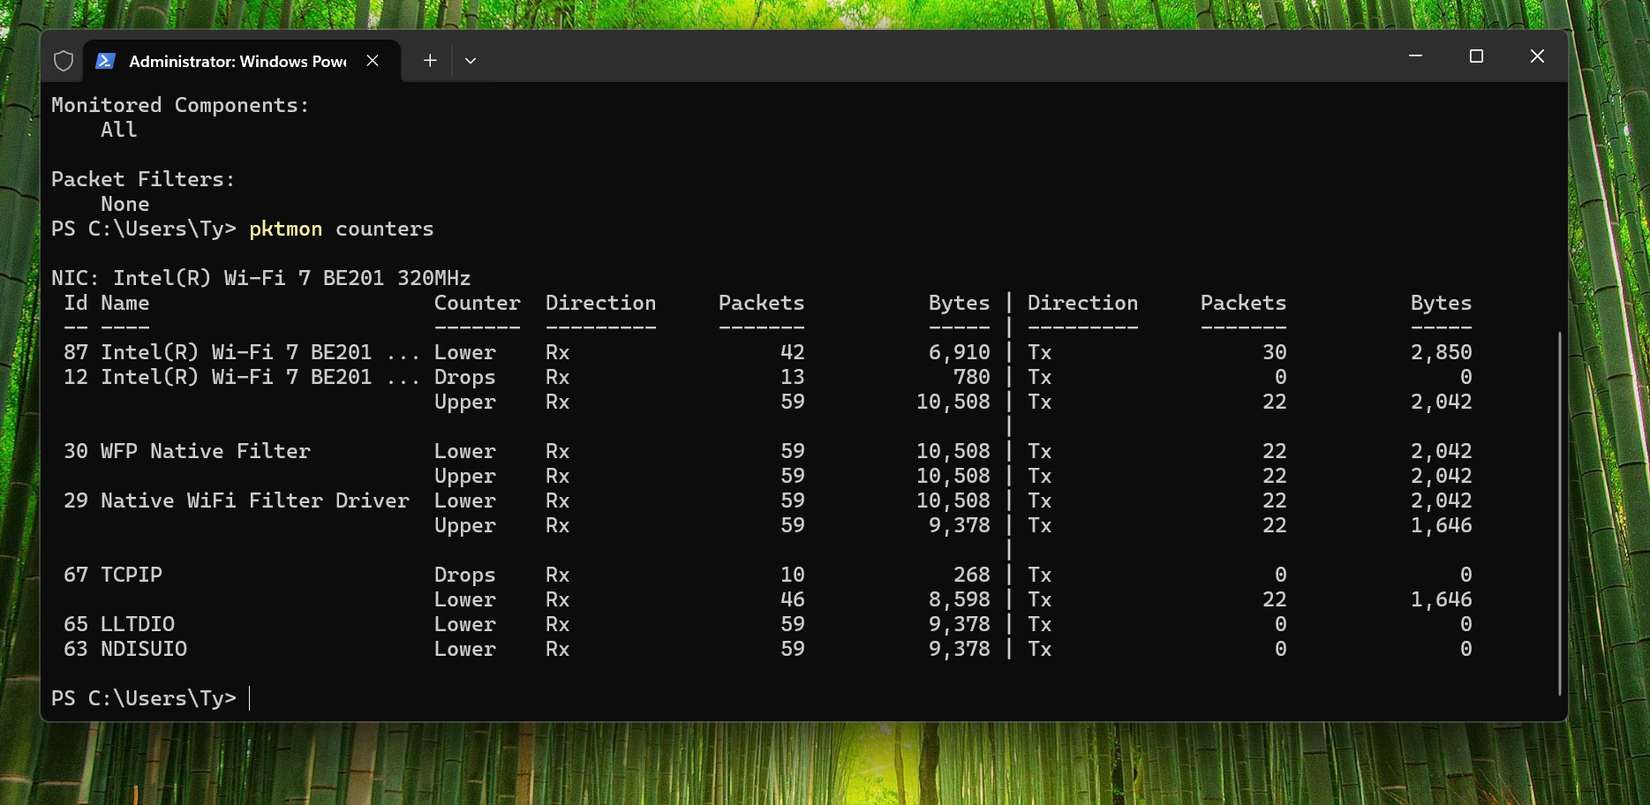Click the "Monitored Components:" line
The height and width of the screenshot is (805, 1650).
coord(180,105)
